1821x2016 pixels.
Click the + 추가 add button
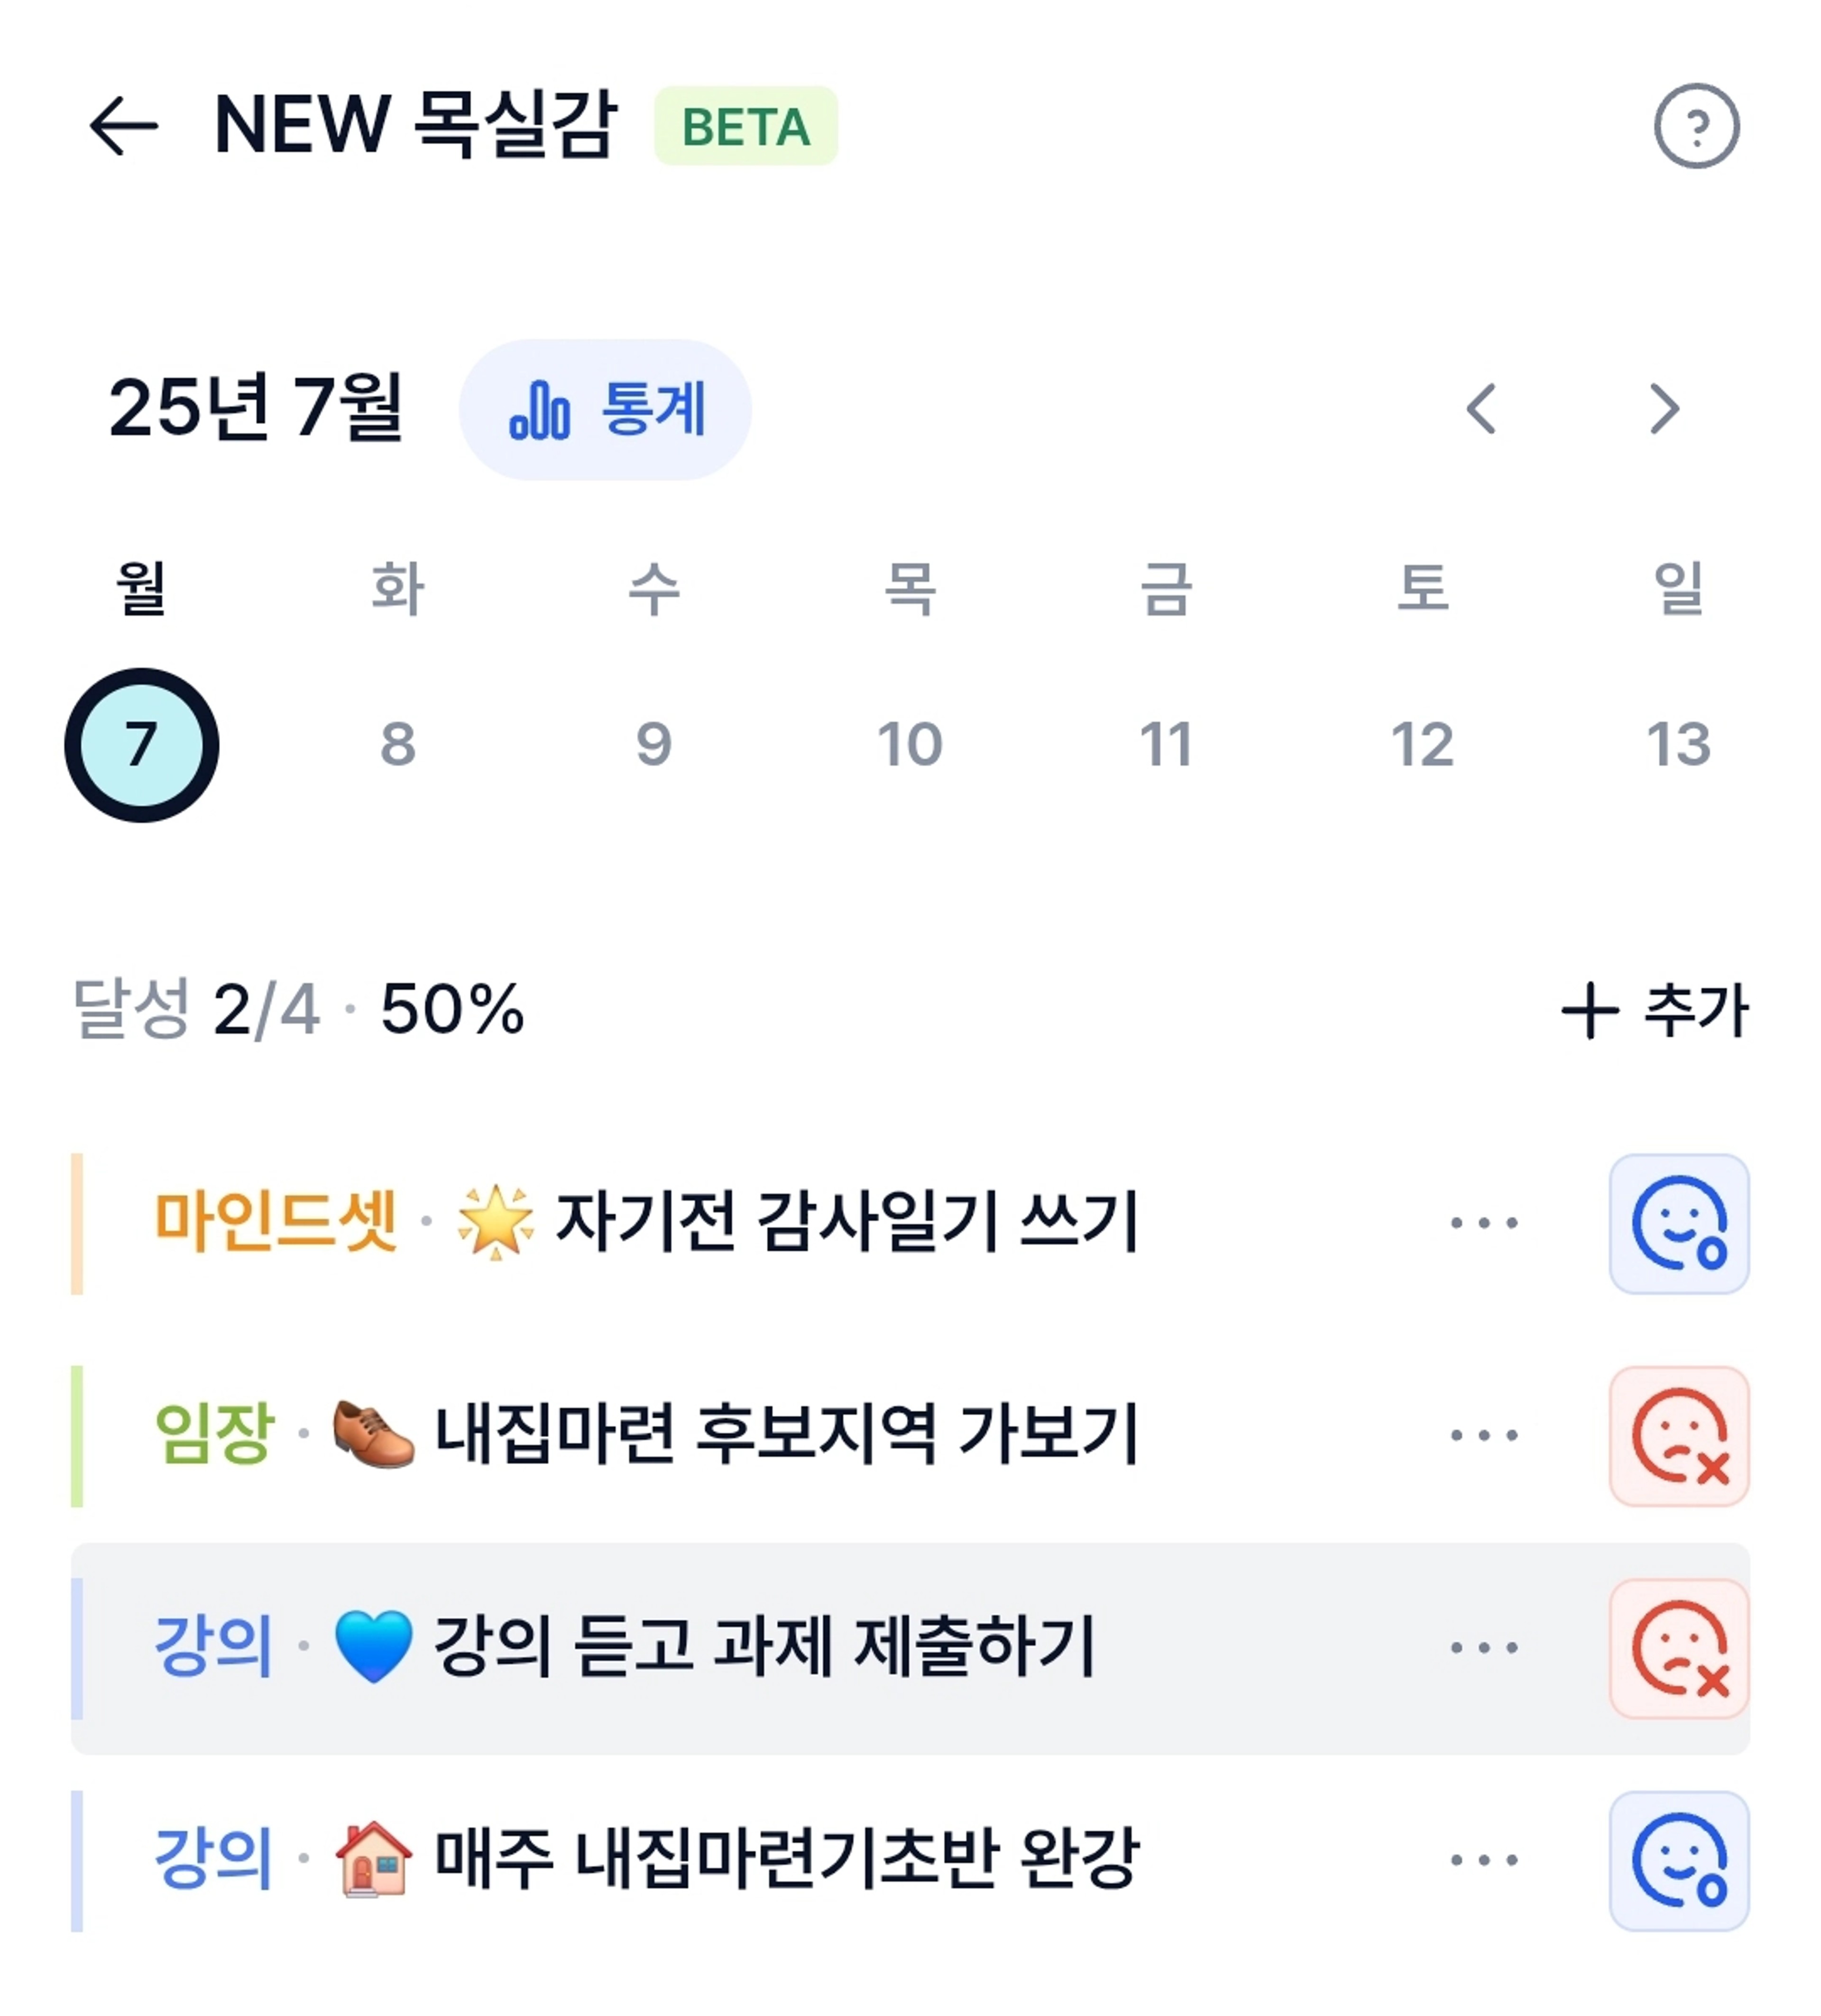[1654, 1010]
